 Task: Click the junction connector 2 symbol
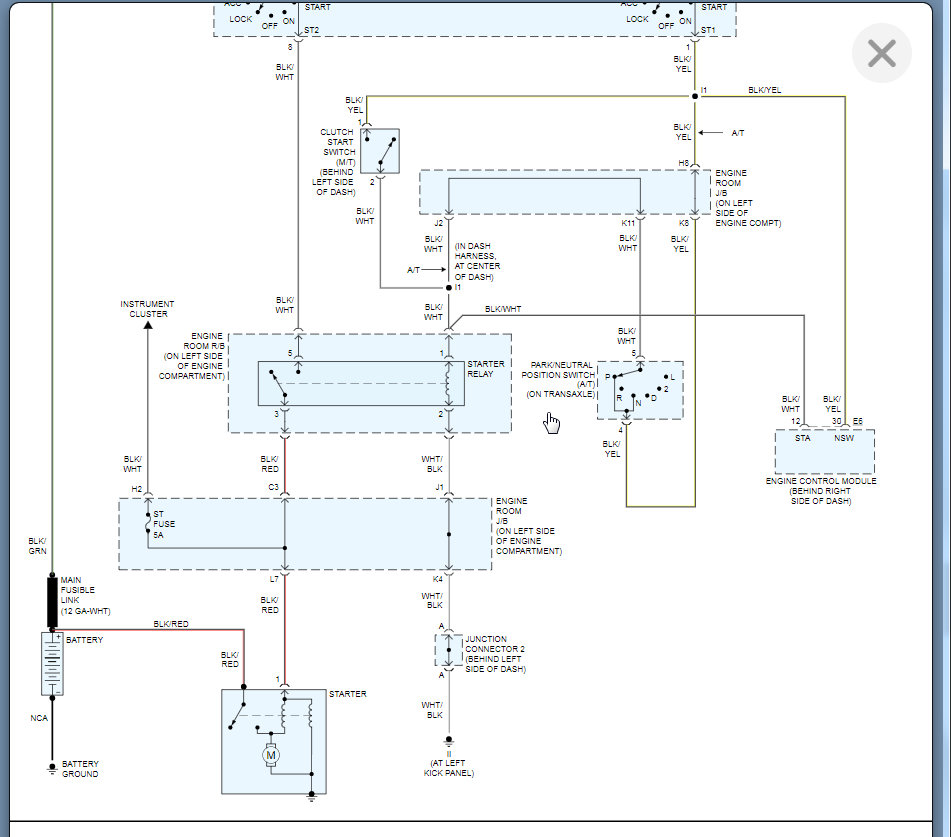pyautogui.click(x=448, y=650)
